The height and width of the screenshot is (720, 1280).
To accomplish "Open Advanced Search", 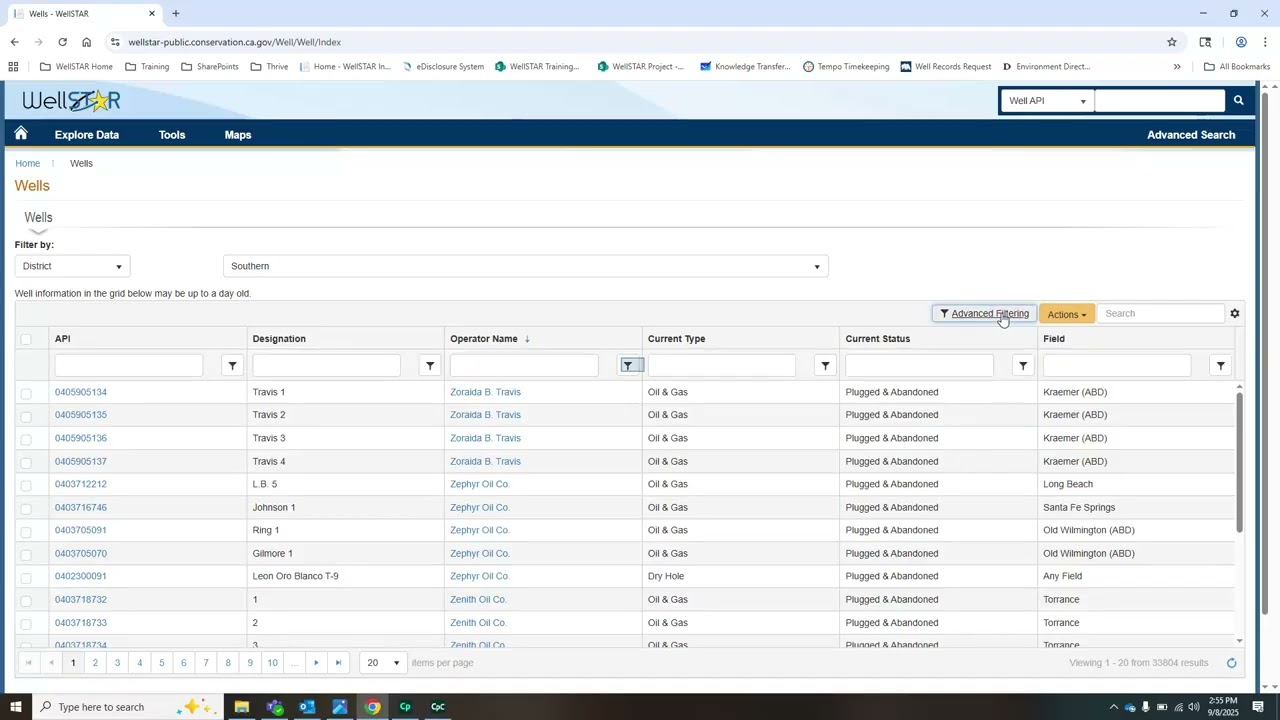I will coord(1191,135).
